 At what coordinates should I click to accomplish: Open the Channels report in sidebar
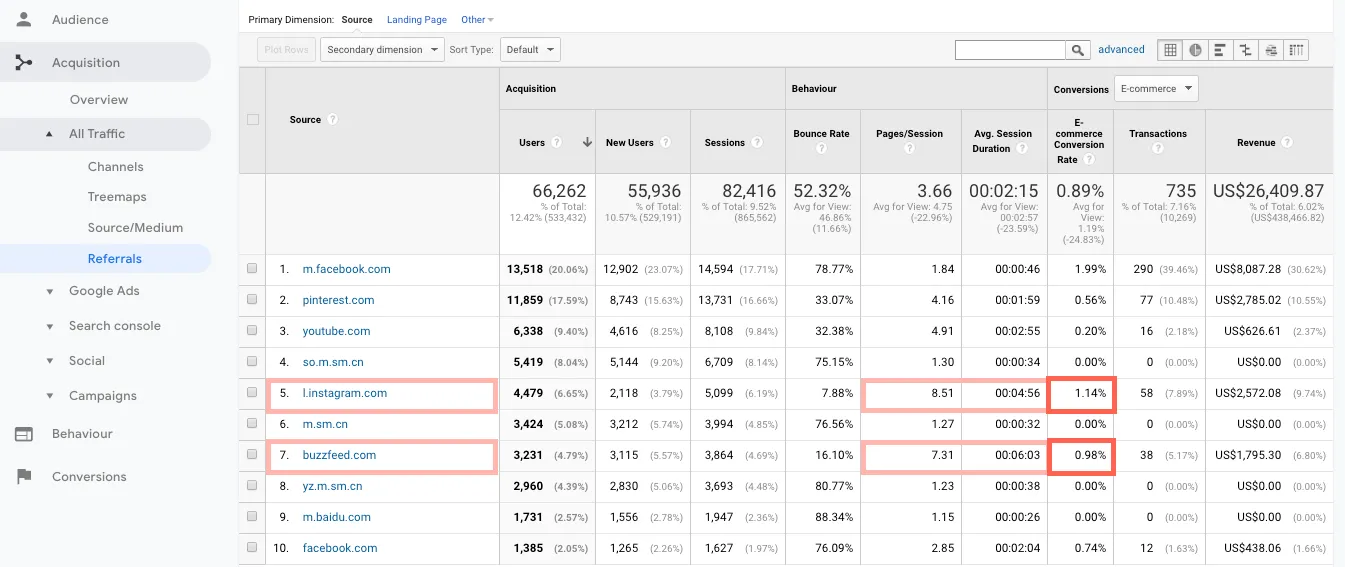click(x=116, y=167)
